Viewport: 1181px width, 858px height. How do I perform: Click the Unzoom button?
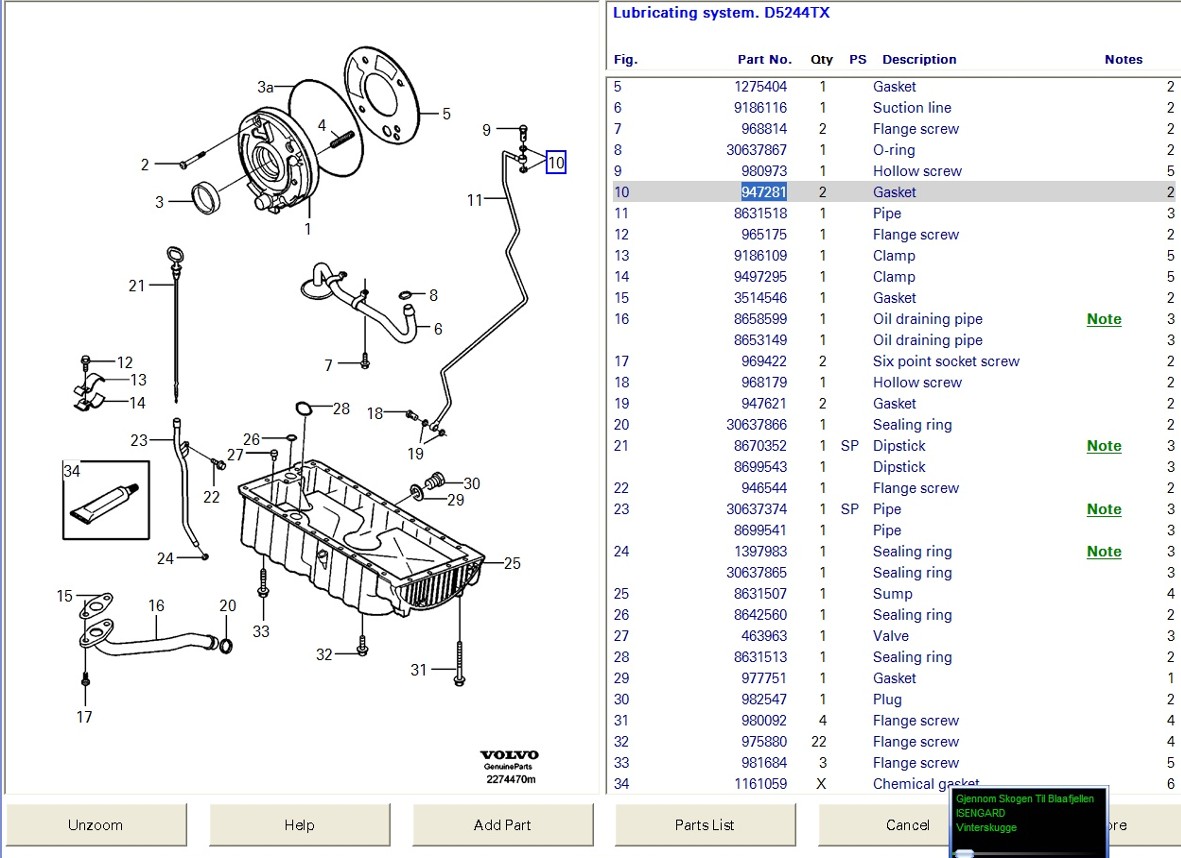(x=96, y=825)
